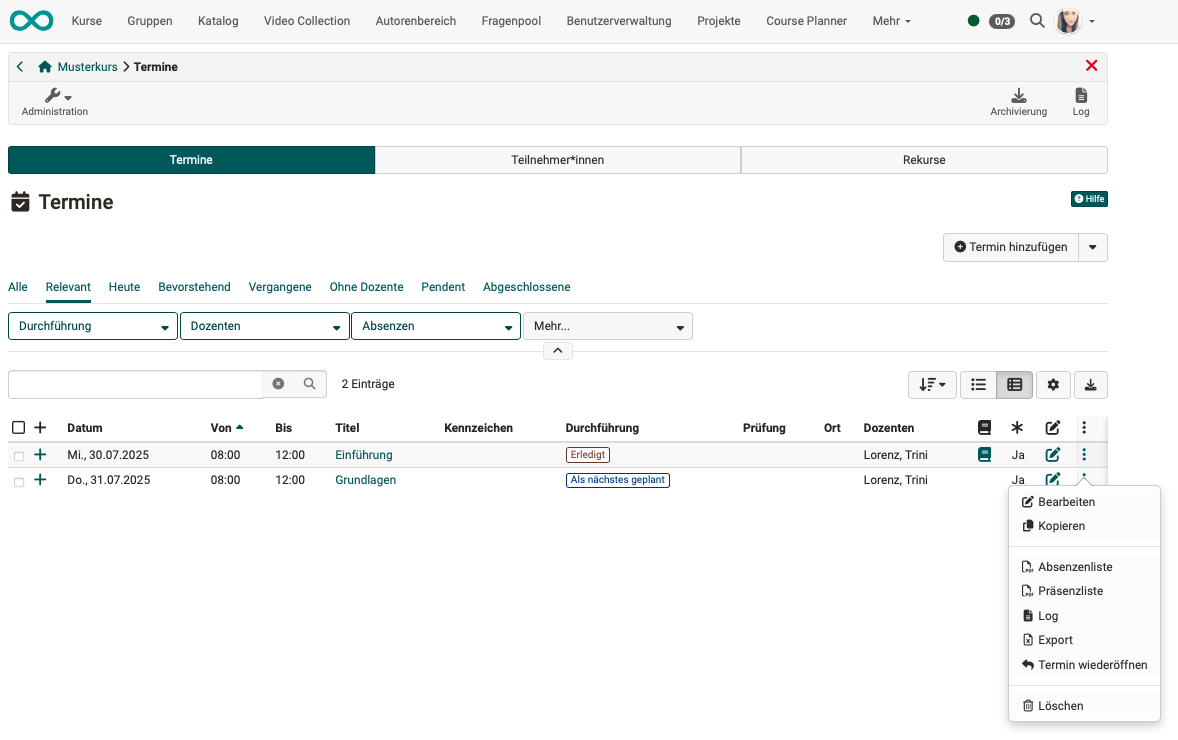This screenshot has height=740, width=1178.
Task: Click into the table search input field
Action: tap(135, 384)
